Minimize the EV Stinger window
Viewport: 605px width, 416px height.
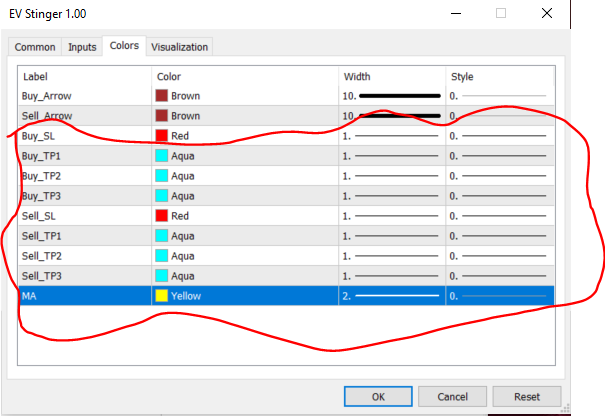pos(456,14)
